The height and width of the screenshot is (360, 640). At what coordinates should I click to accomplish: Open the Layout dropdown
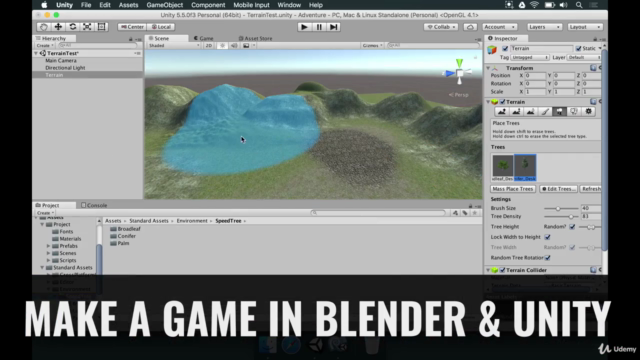point(584,27)
